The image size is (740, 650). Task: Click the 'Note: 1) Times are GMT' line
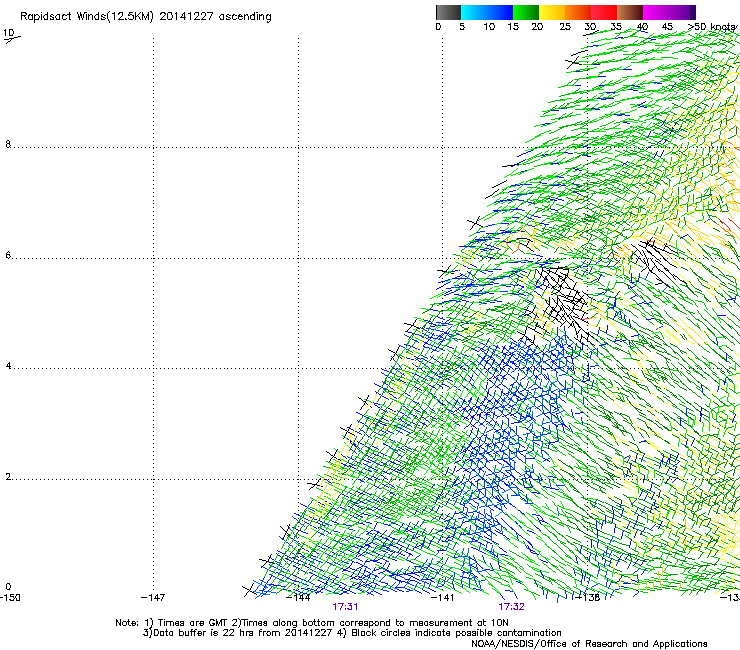click(x=312, y=623)
